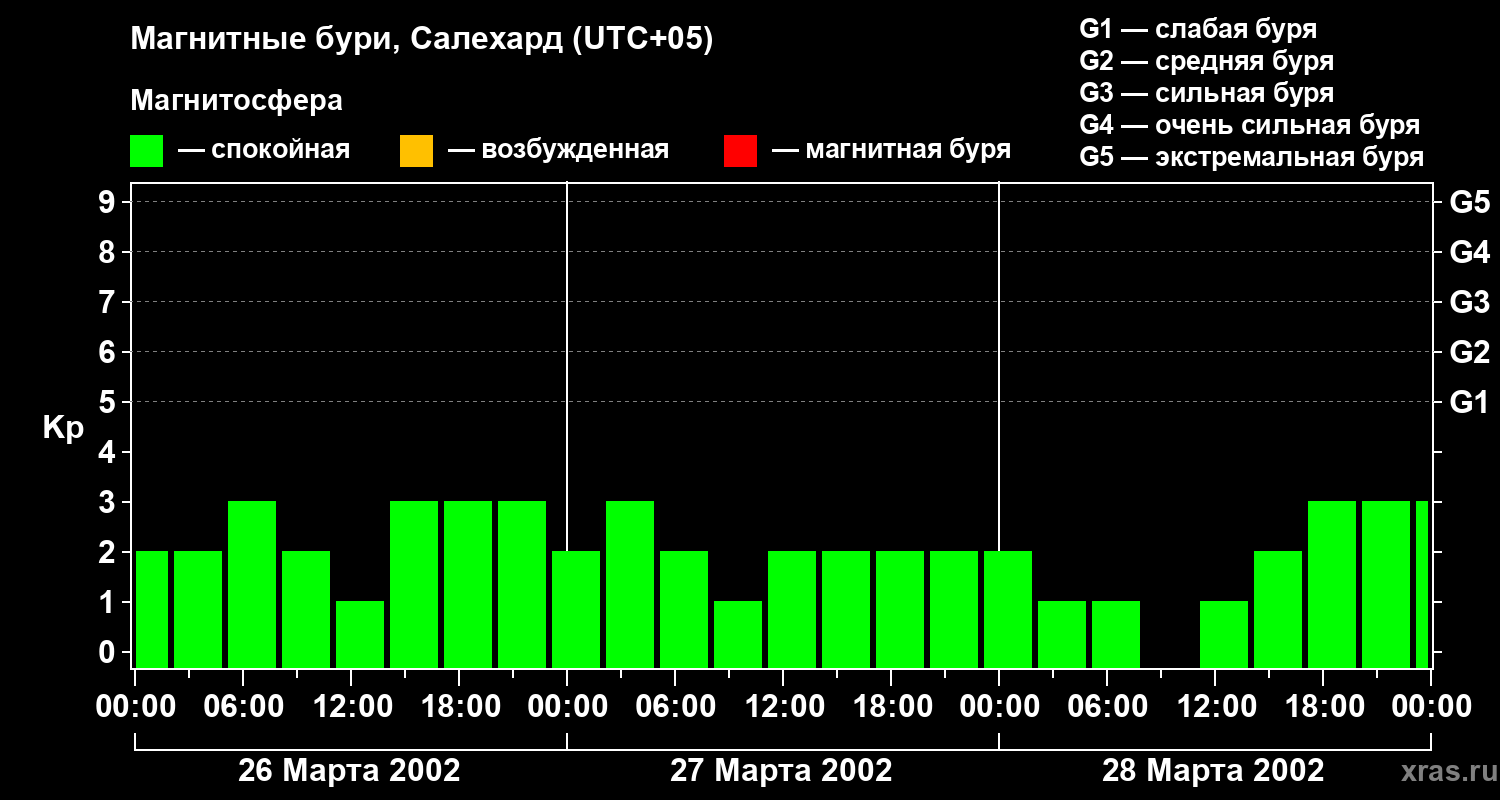1500x800 pixels.
Task: Click the 28 March 12:00 bar (Kp 1)
Action: coord(1224,634)
